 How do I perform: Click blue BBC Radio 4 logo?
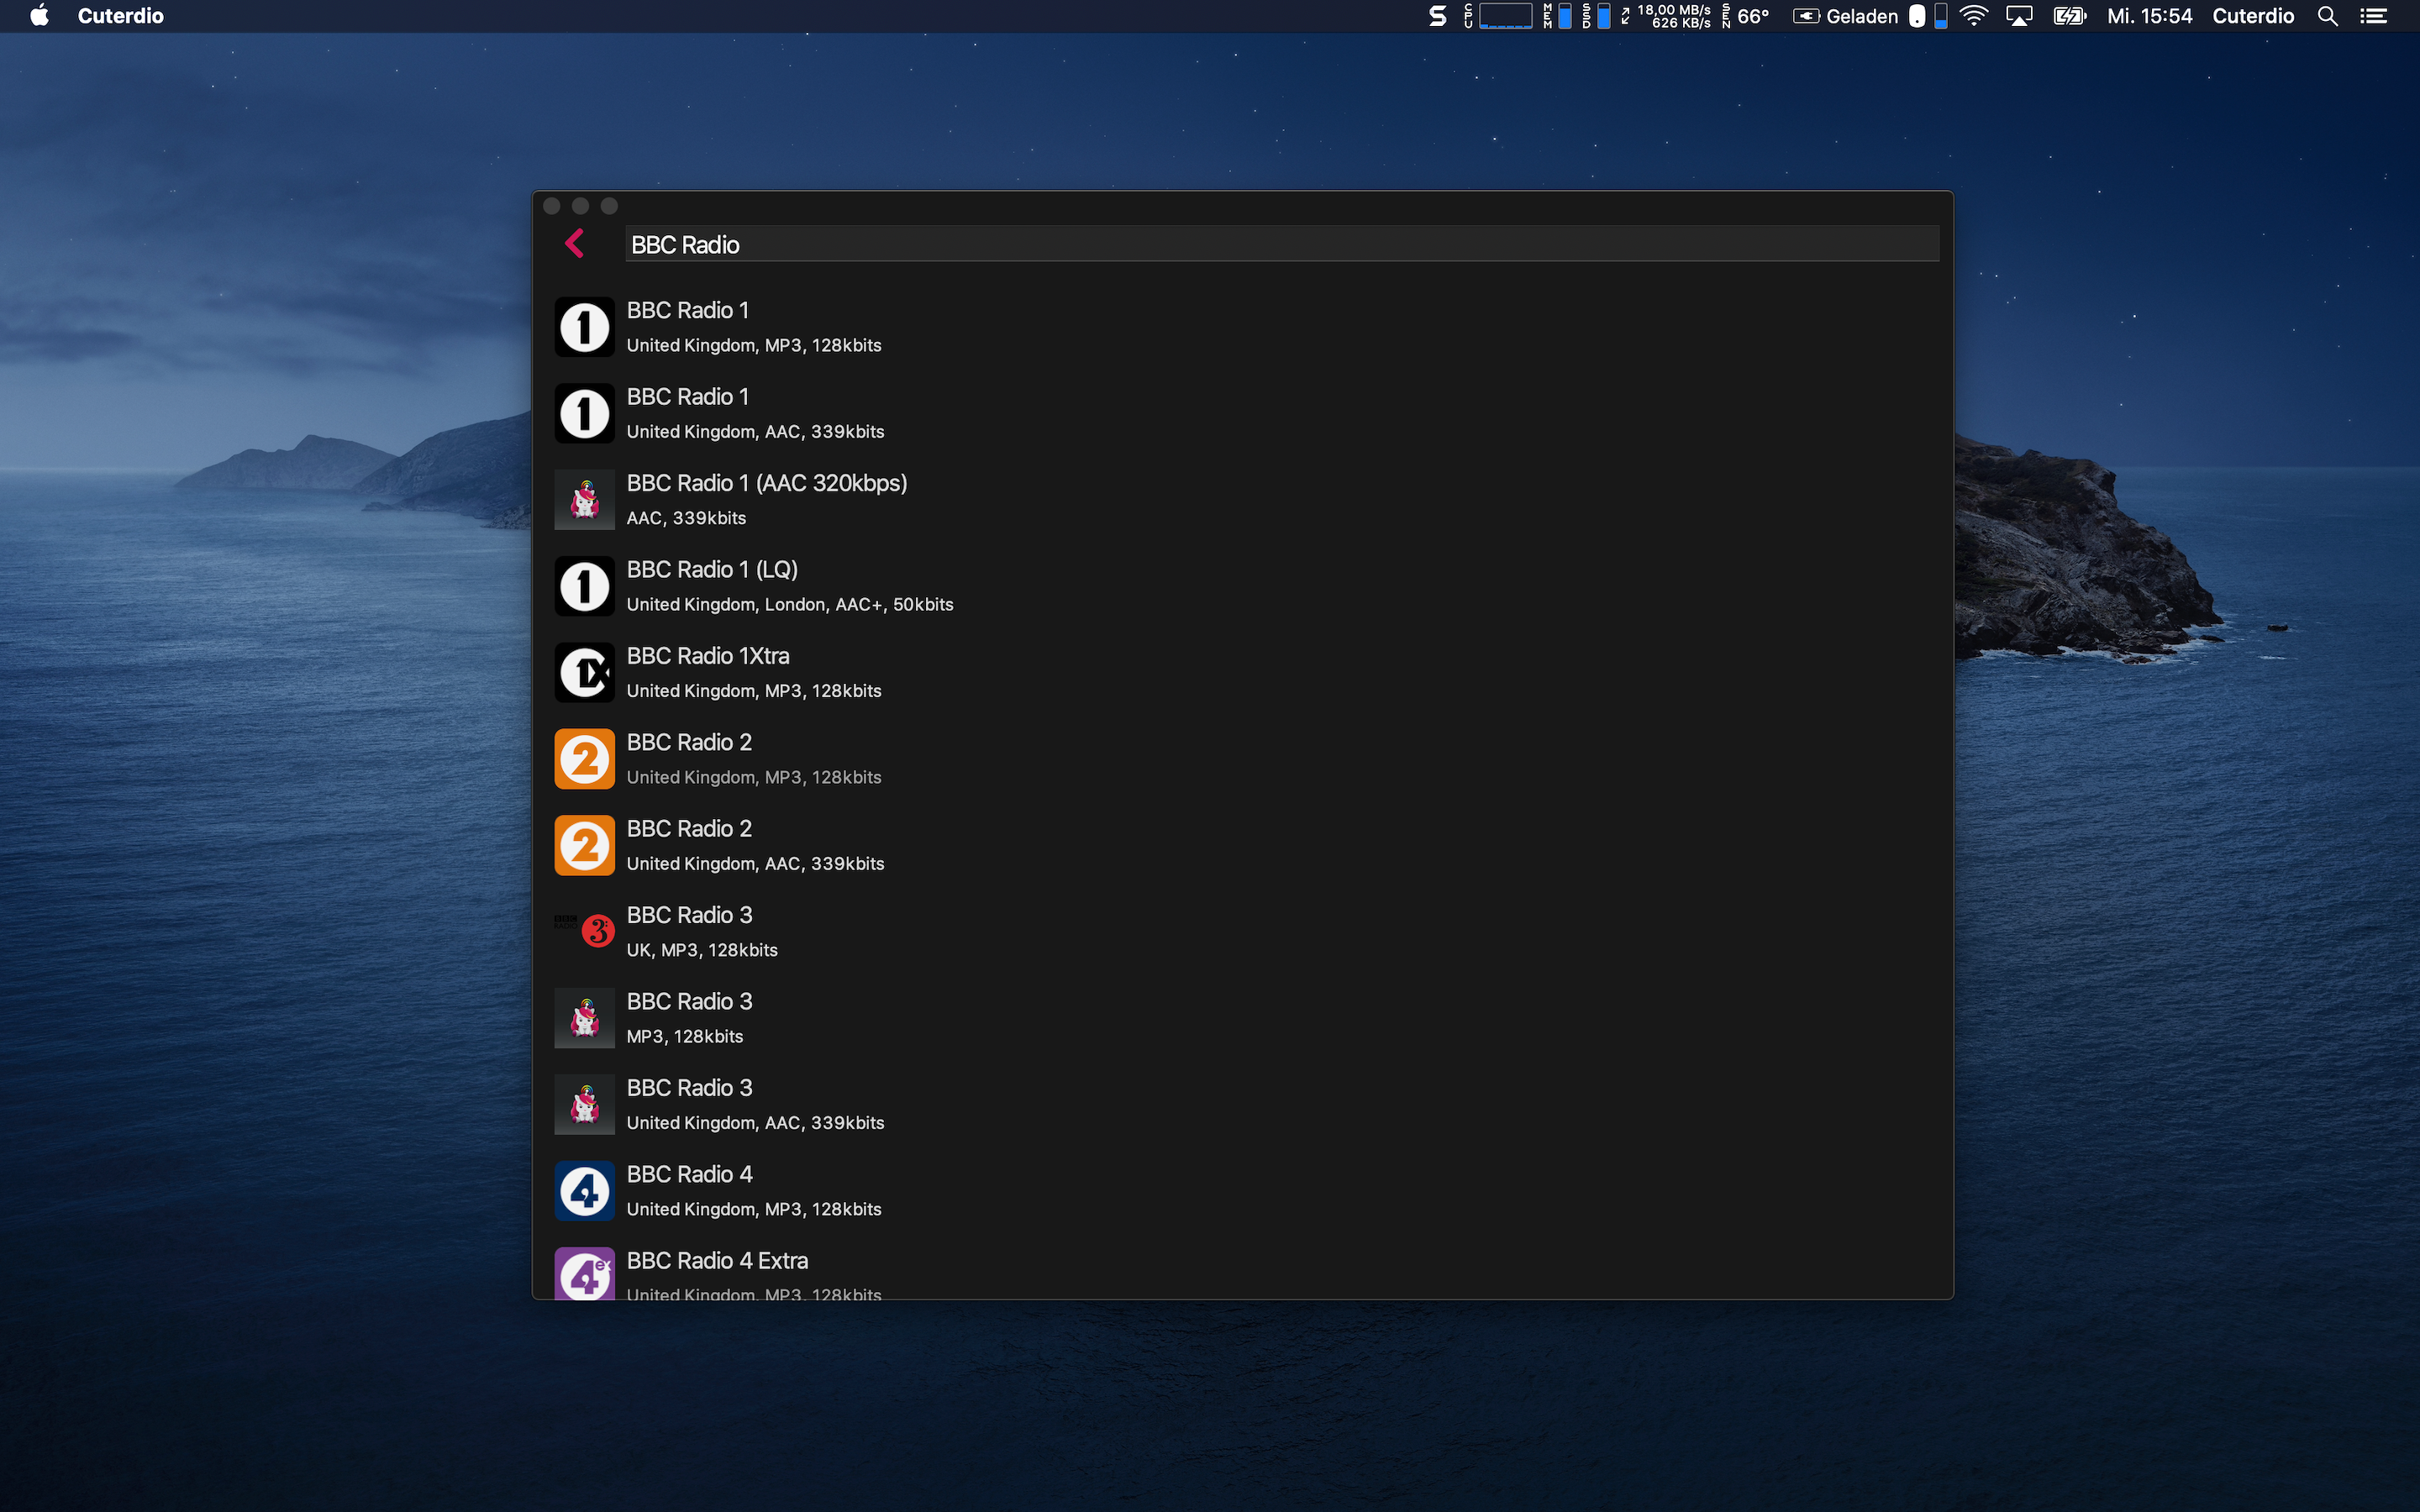click(585, 1191)
